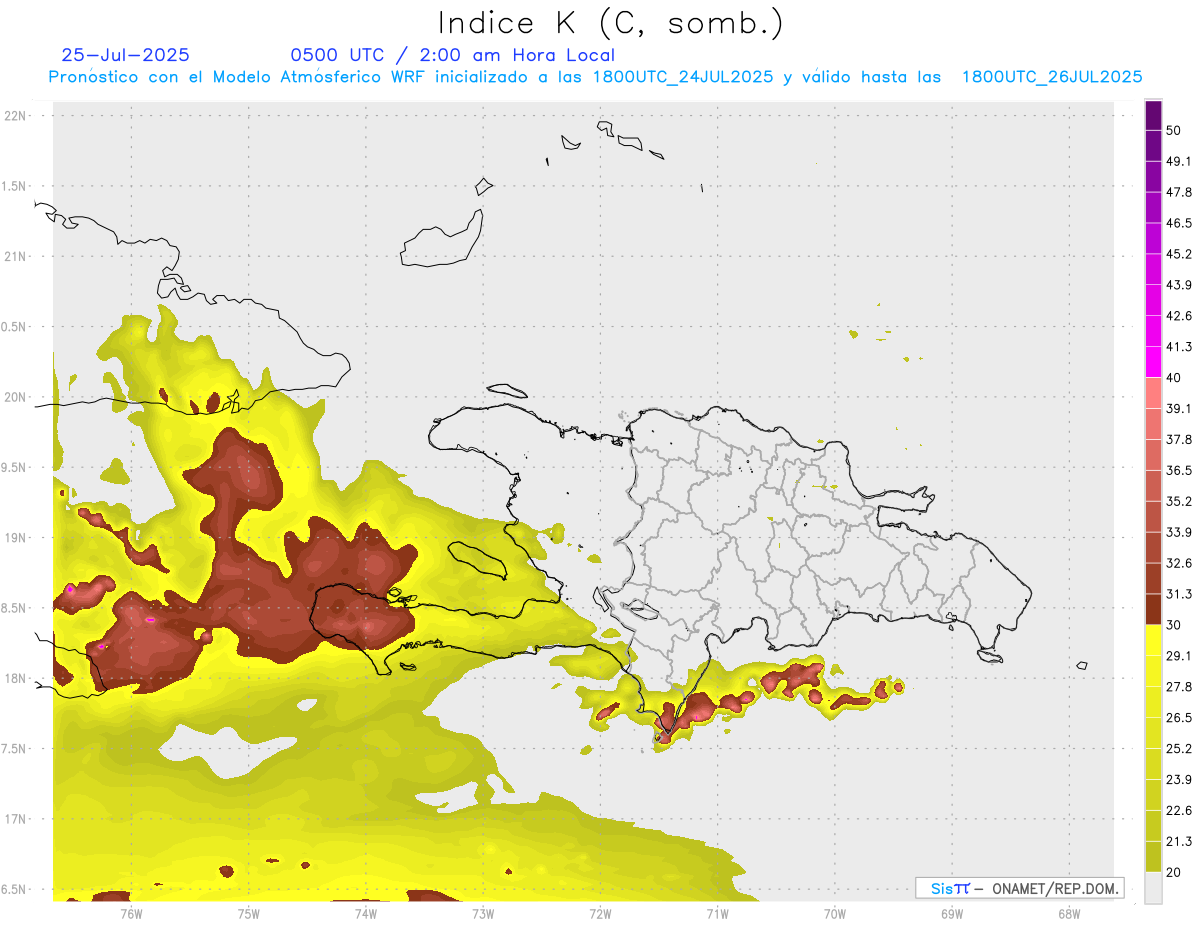Click longitude label "69W"
This screenshot has width=1200, height=927.
(952, 913)
